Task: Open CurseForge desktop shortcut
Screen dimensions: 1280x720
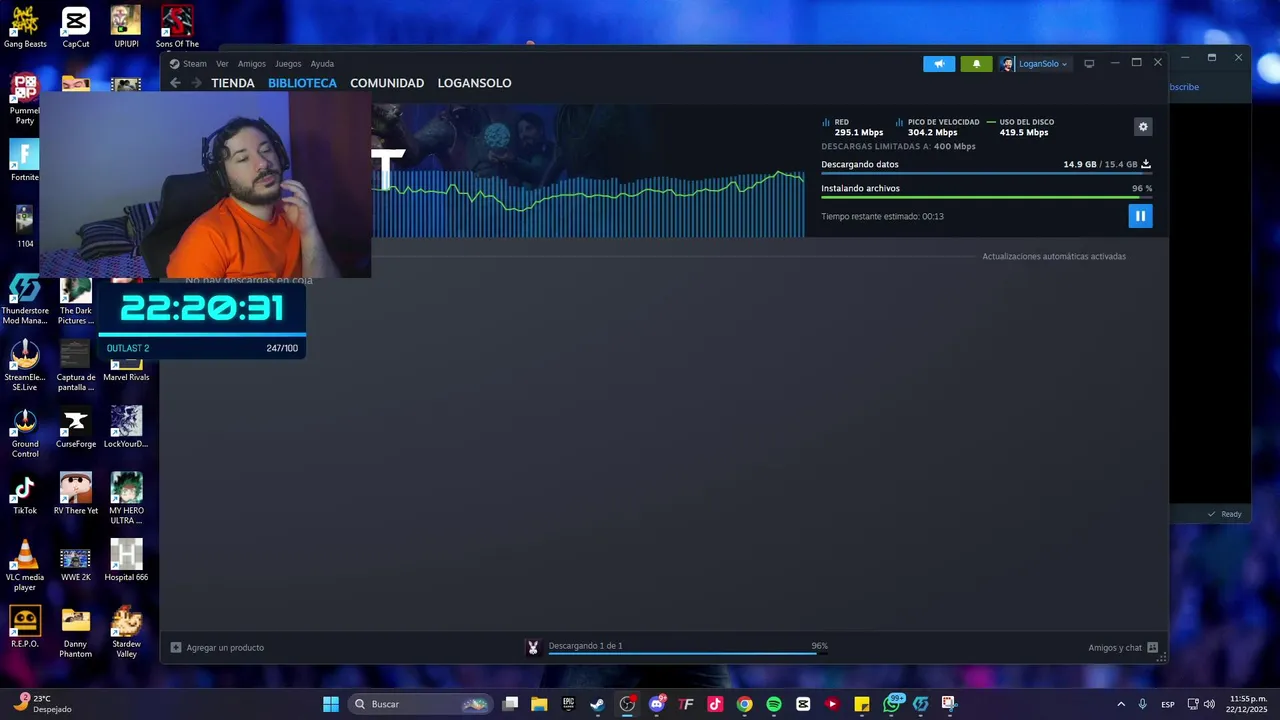Action: pos(76,427)
